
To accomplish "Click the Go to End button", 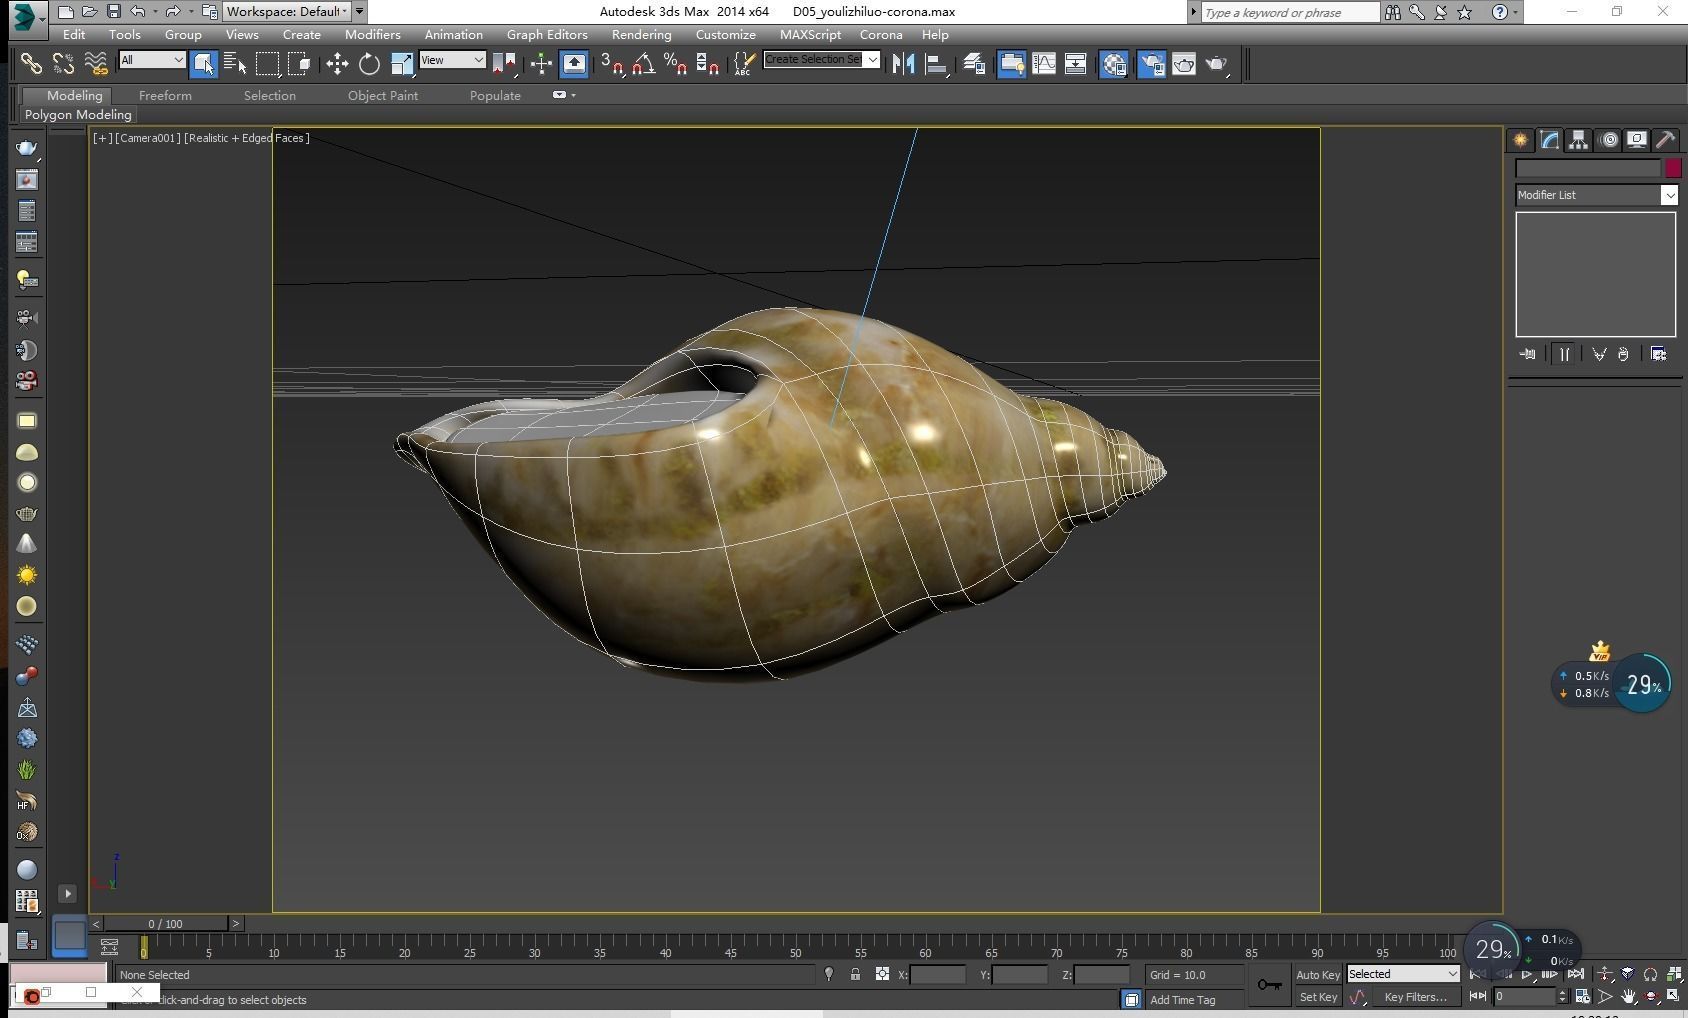I will coord(1576,974).
